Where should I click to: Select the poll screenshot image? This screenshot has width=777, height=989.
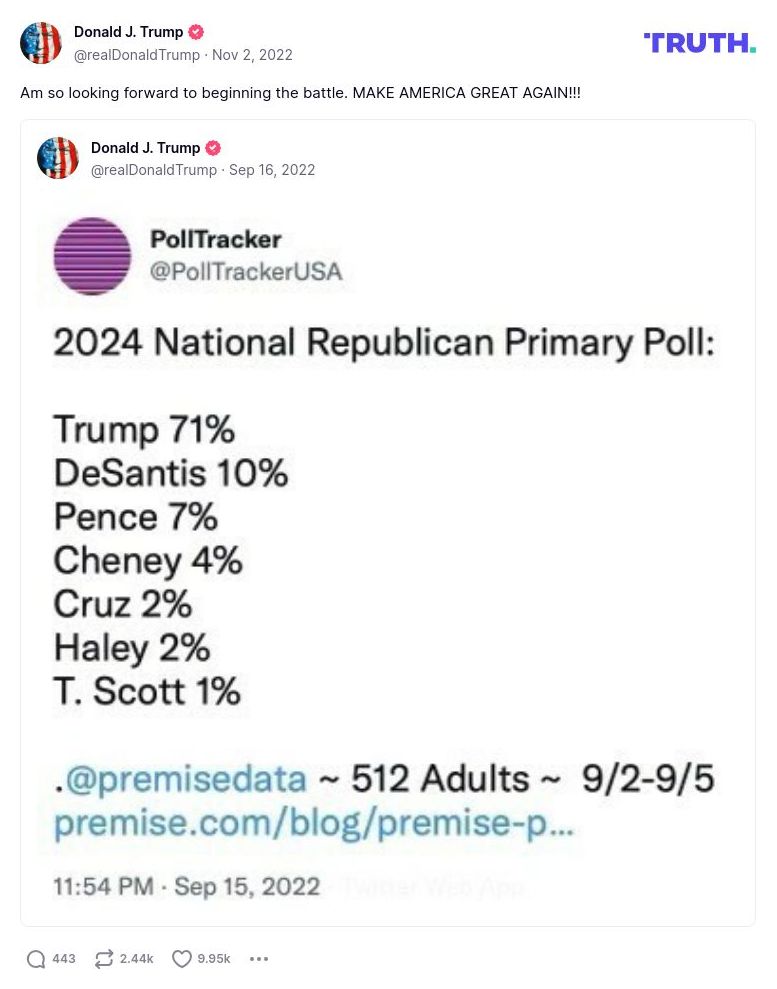click(x=388, y=550)
